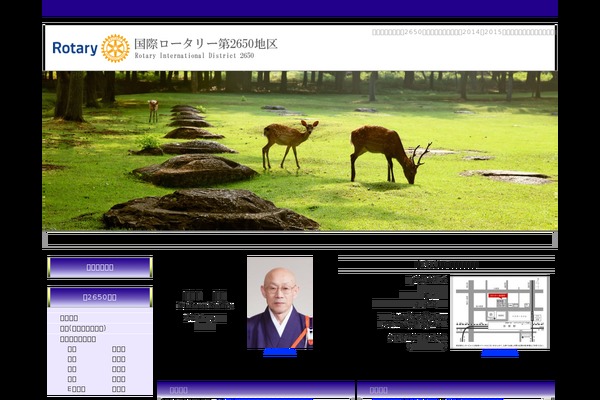Click the deer meadow banner image

coord(300,150)
